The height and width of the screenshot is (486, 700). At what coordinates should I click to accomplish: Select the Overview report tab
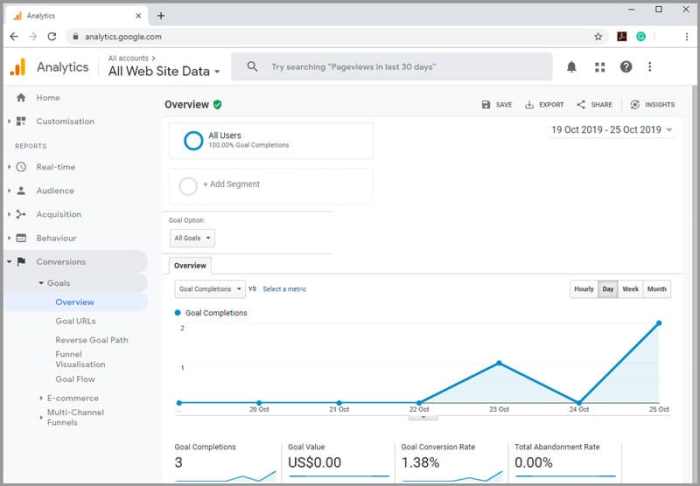pos(190,266)
